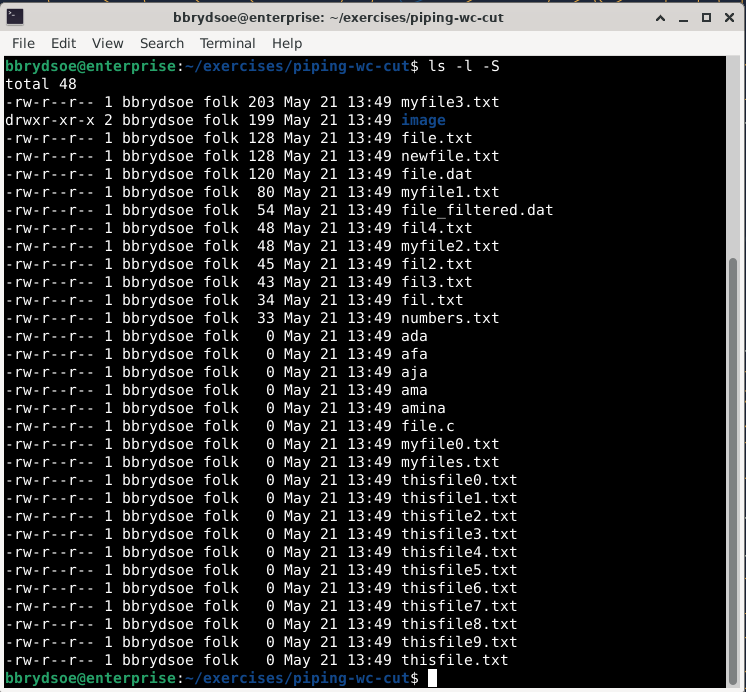The image size is (746, 692).
Task: Open the View menu
Action: (x=107, y=43)
